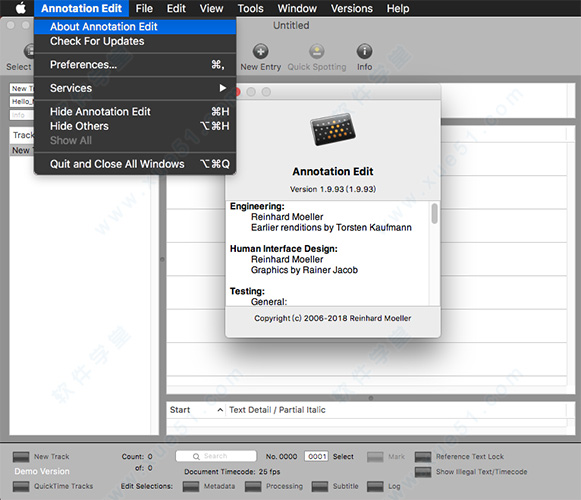
Task: Open the View menu
Action: coord(211,8)
